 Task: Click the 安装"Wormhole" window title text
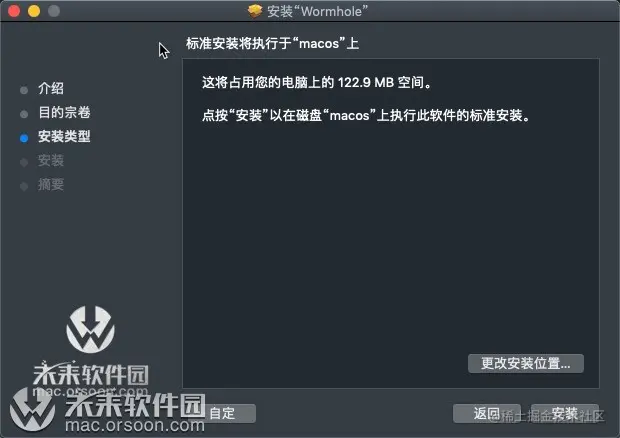[318, 11]
